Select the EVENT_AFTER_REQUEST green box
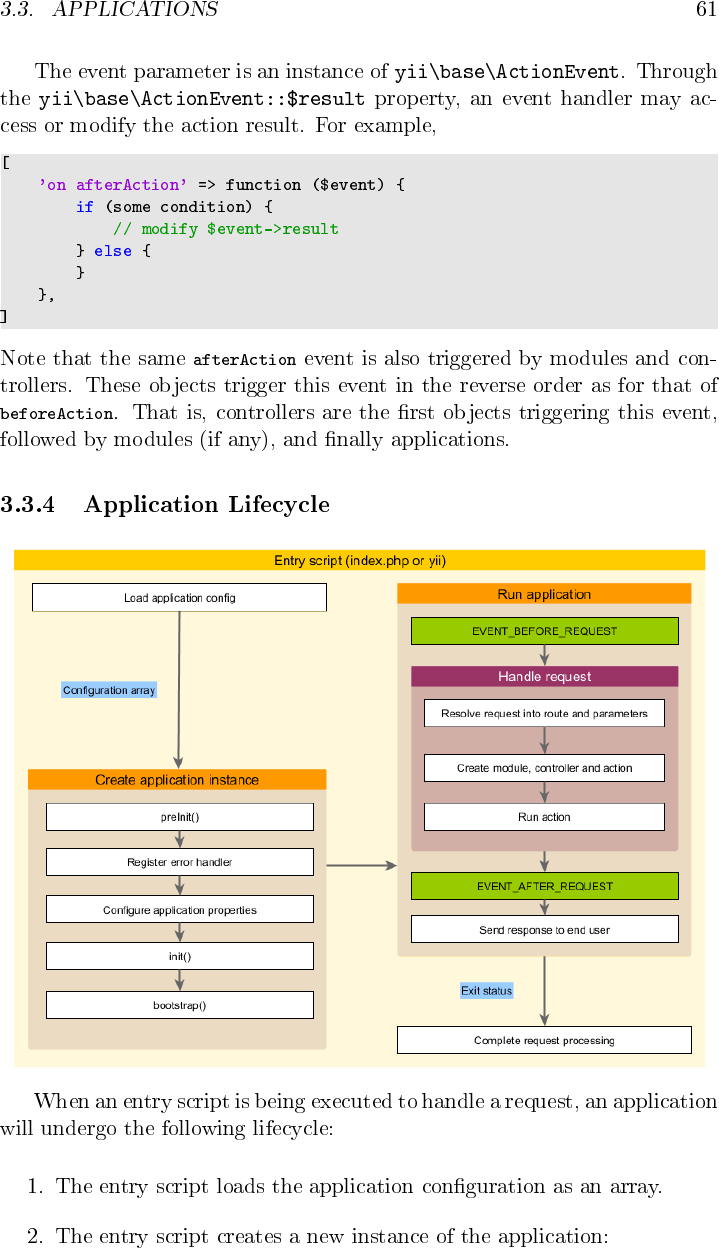The width and height of the screenshot is (719, 1248). 545,886
